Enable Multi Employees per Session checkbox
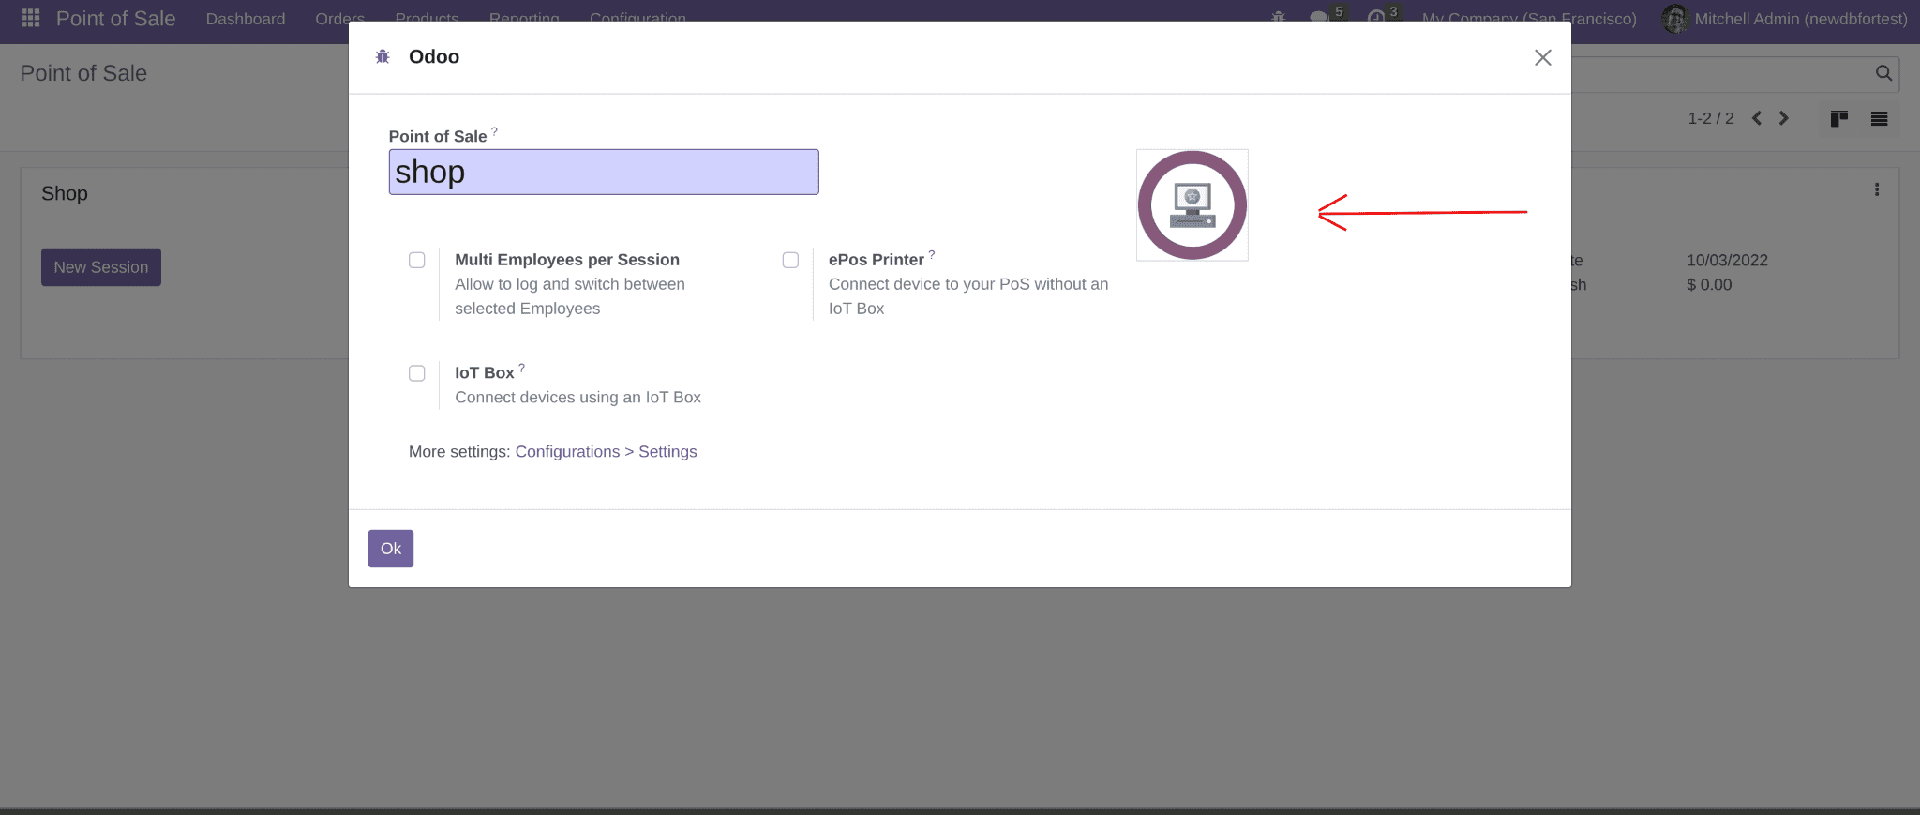Screen dimensions: 1920x815 tap(417, 260)
